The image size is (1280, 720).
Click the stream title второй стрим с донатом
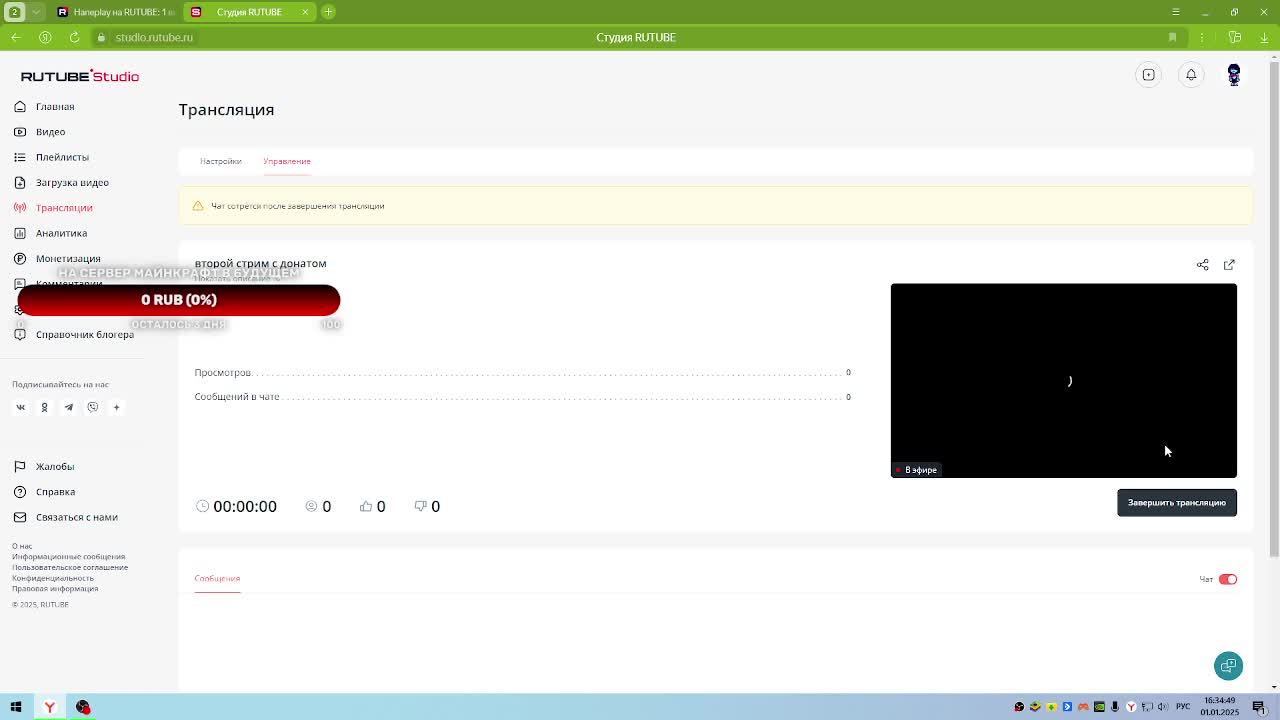(260, 263)
